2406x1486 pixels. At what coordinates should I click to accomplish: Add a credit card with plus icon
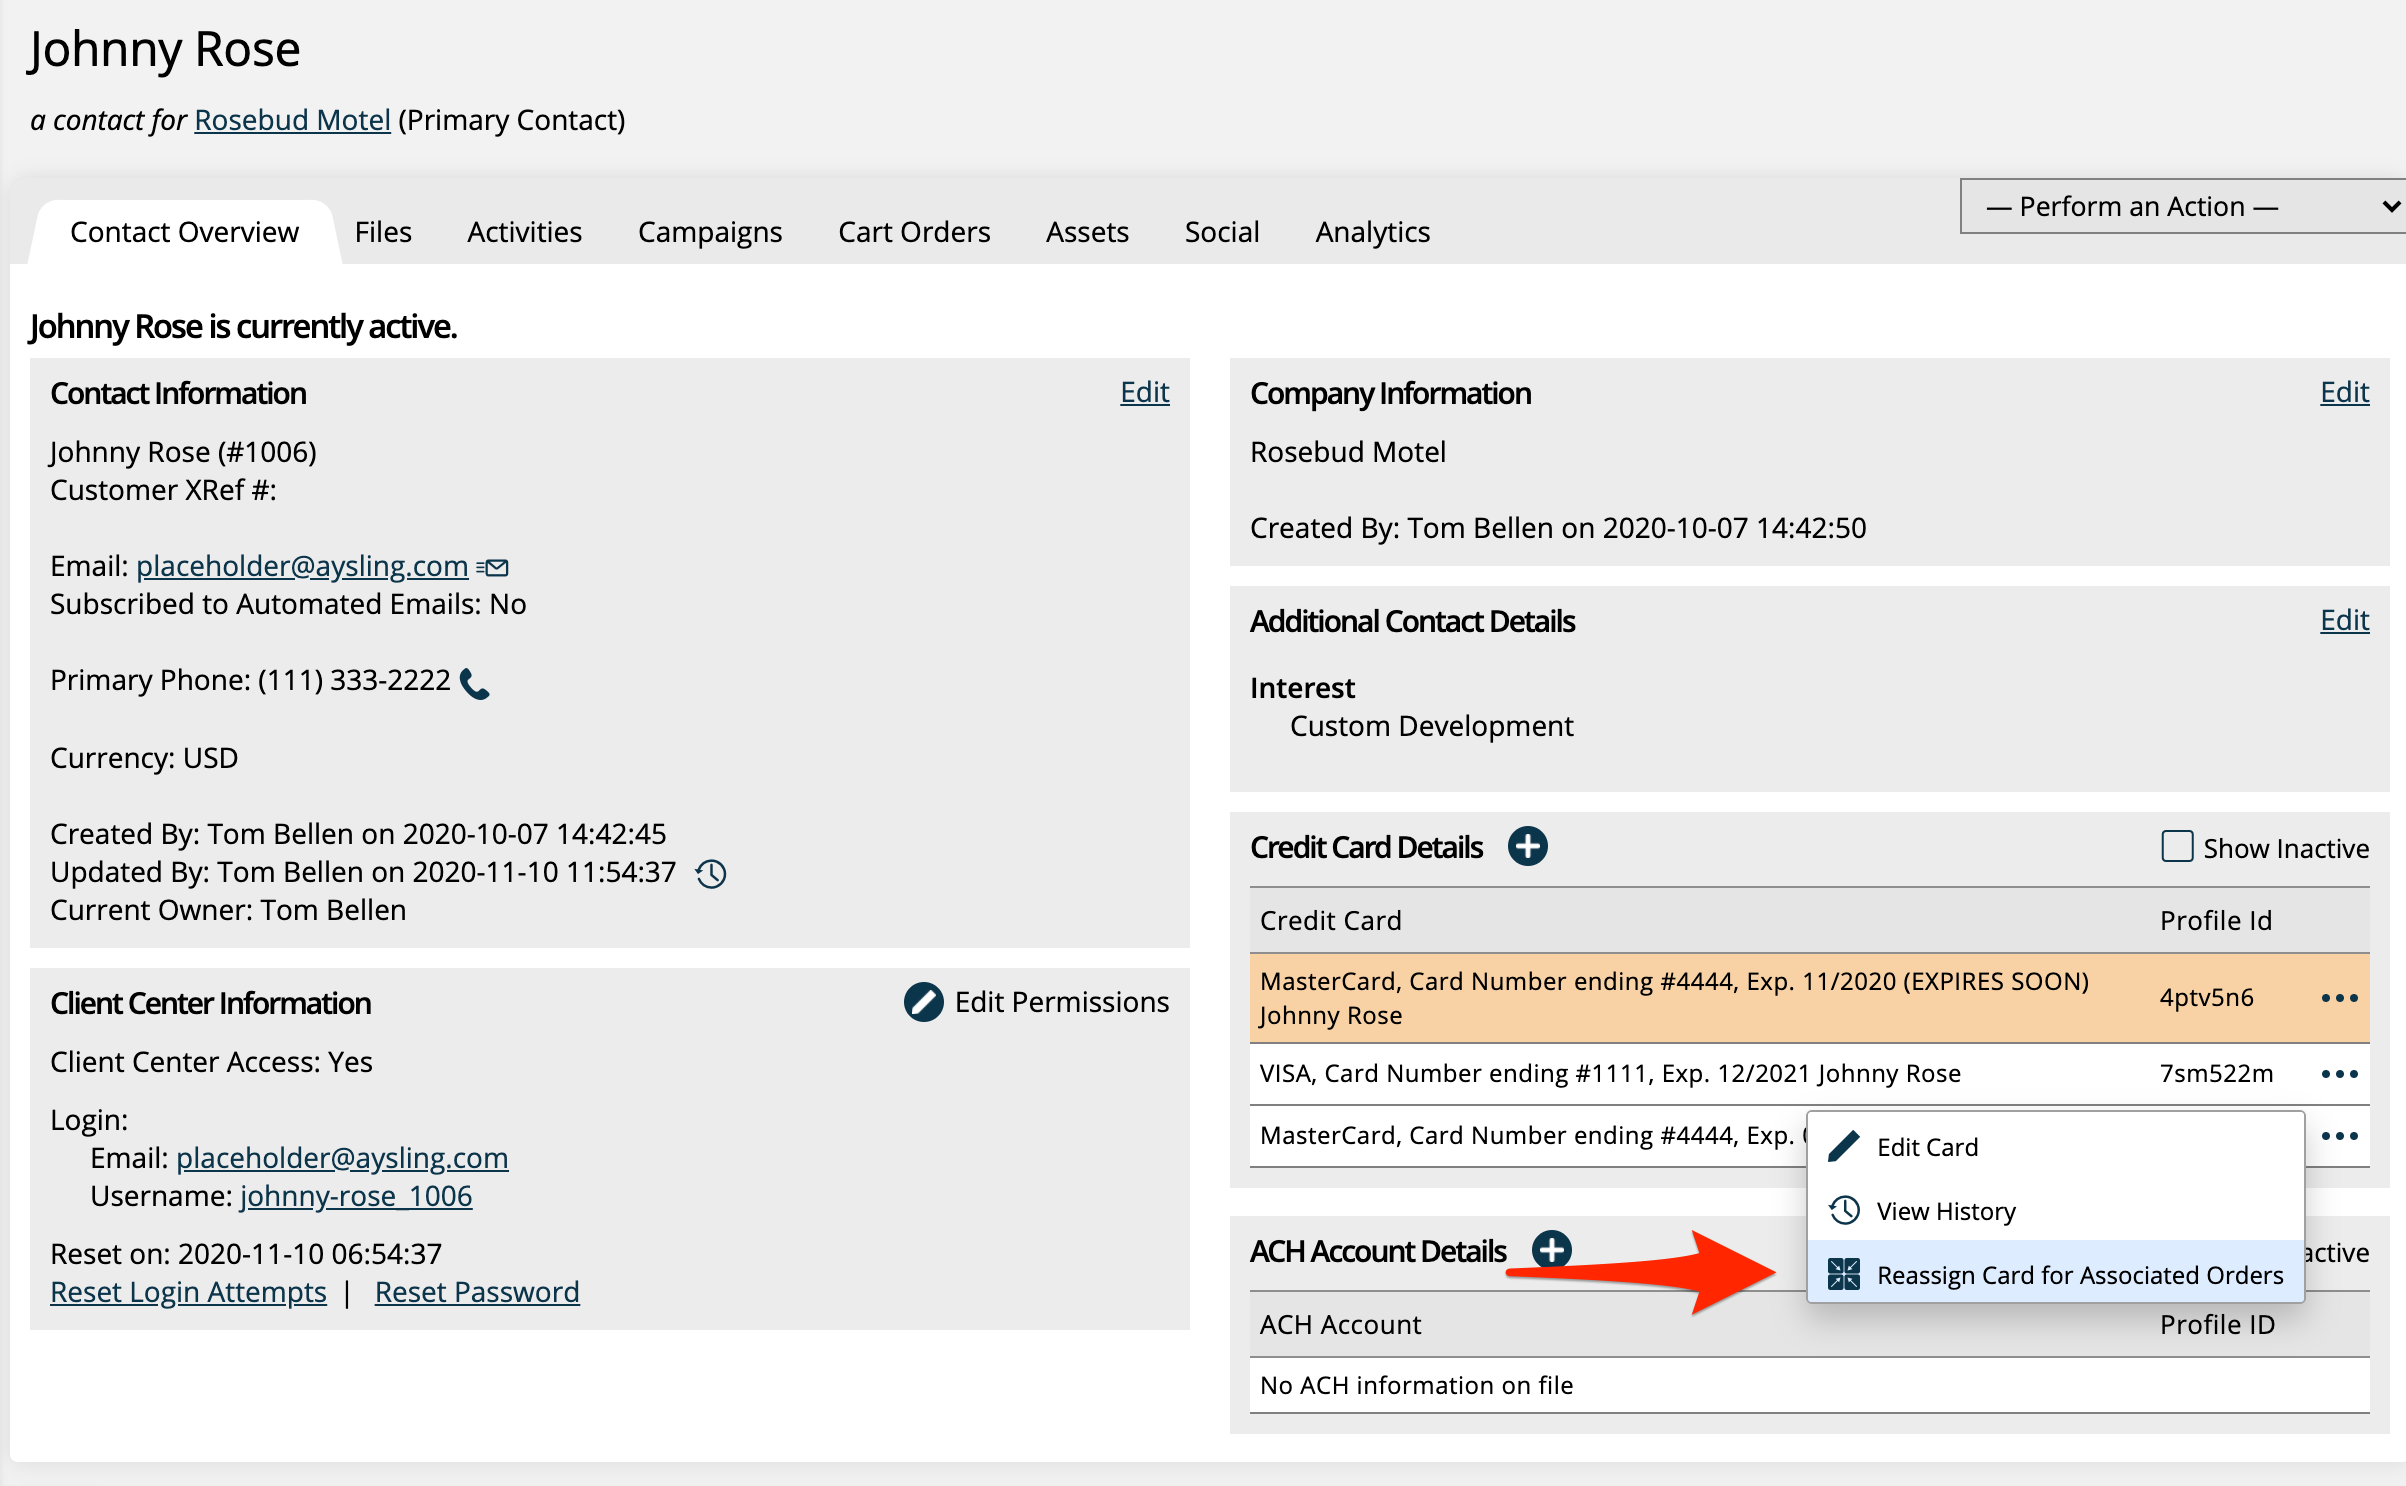click(1527, 847)
